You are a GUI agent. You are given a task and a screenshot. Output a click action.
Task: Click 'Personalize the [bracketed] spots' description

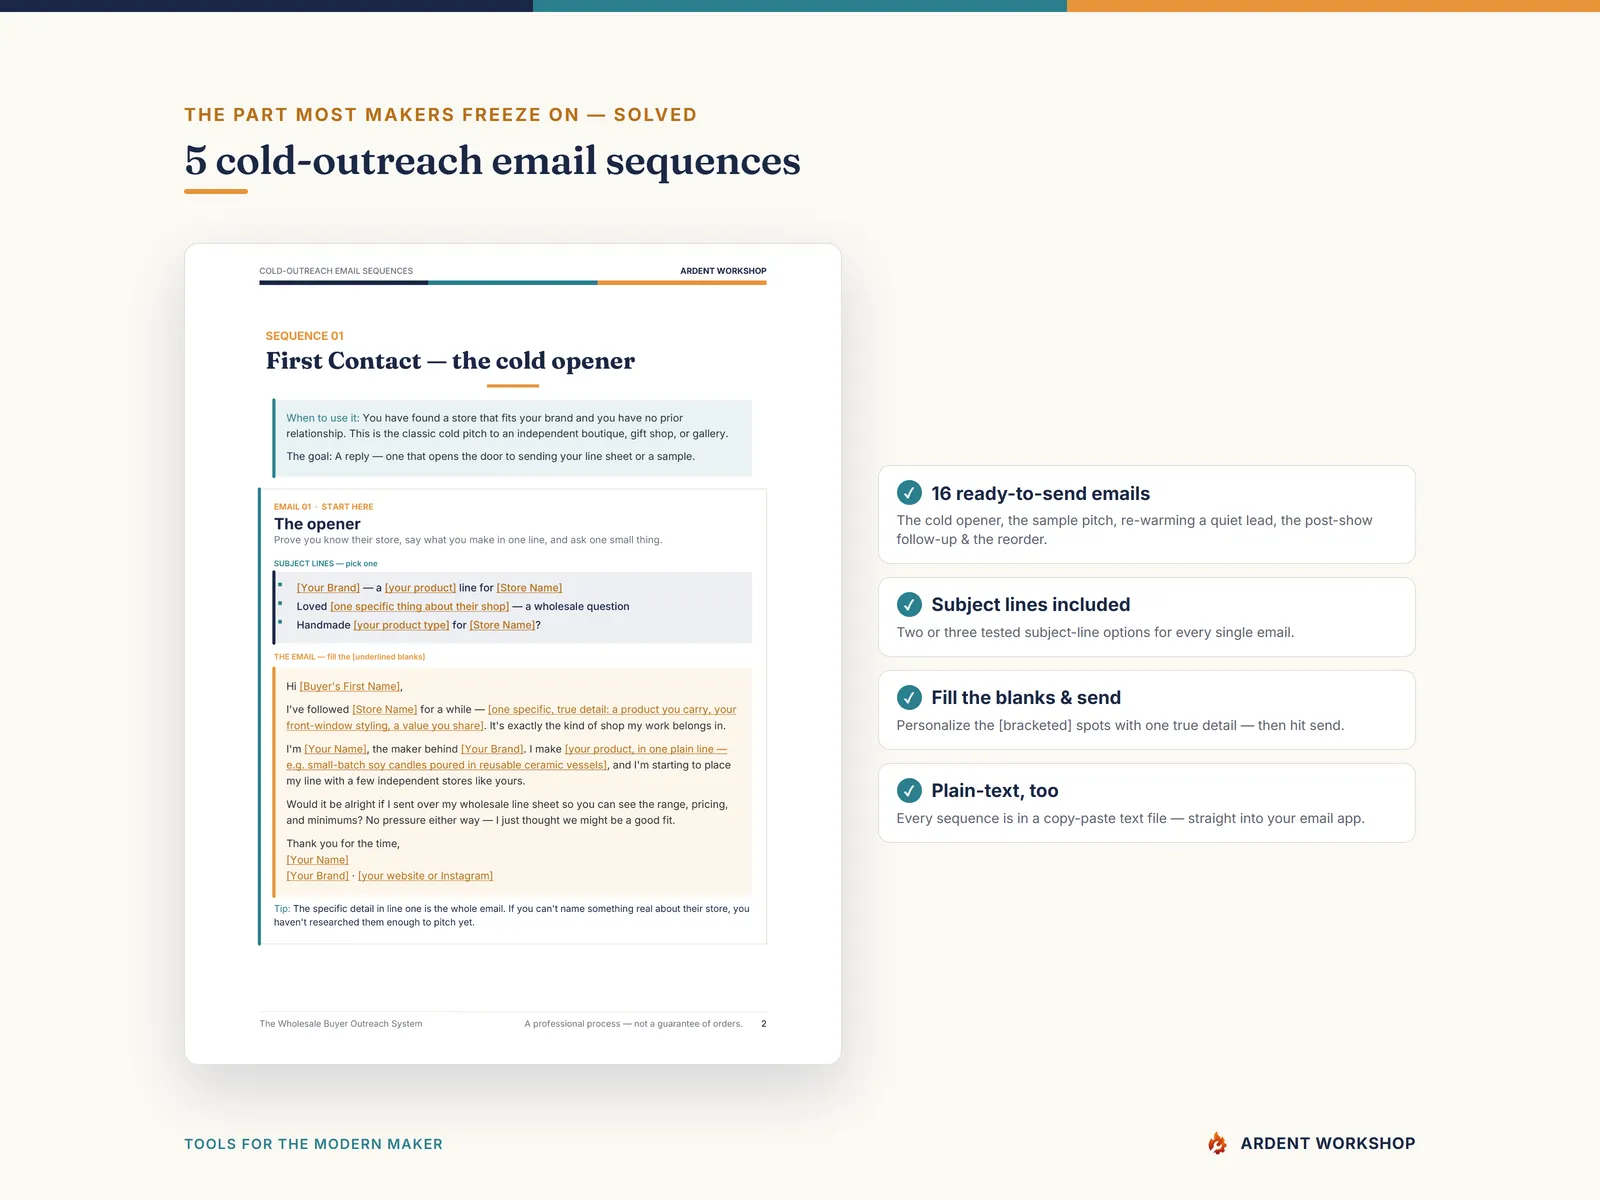1120,725
